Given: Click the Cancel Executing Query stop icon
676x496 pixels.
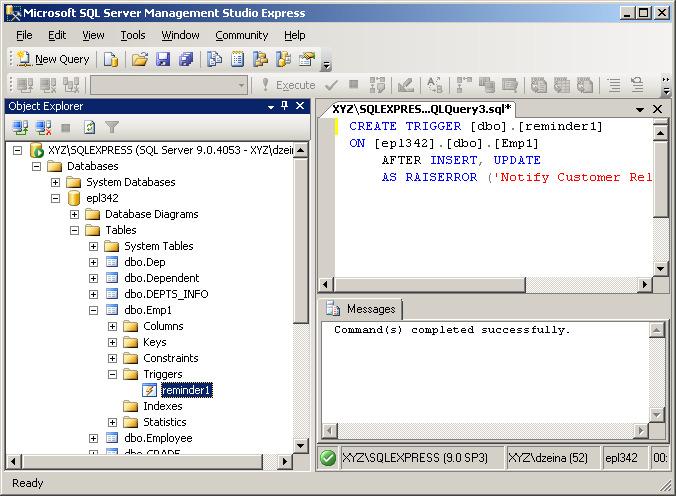Looking at the screenshot, I should pyautogui.click(x=354, y=85).
